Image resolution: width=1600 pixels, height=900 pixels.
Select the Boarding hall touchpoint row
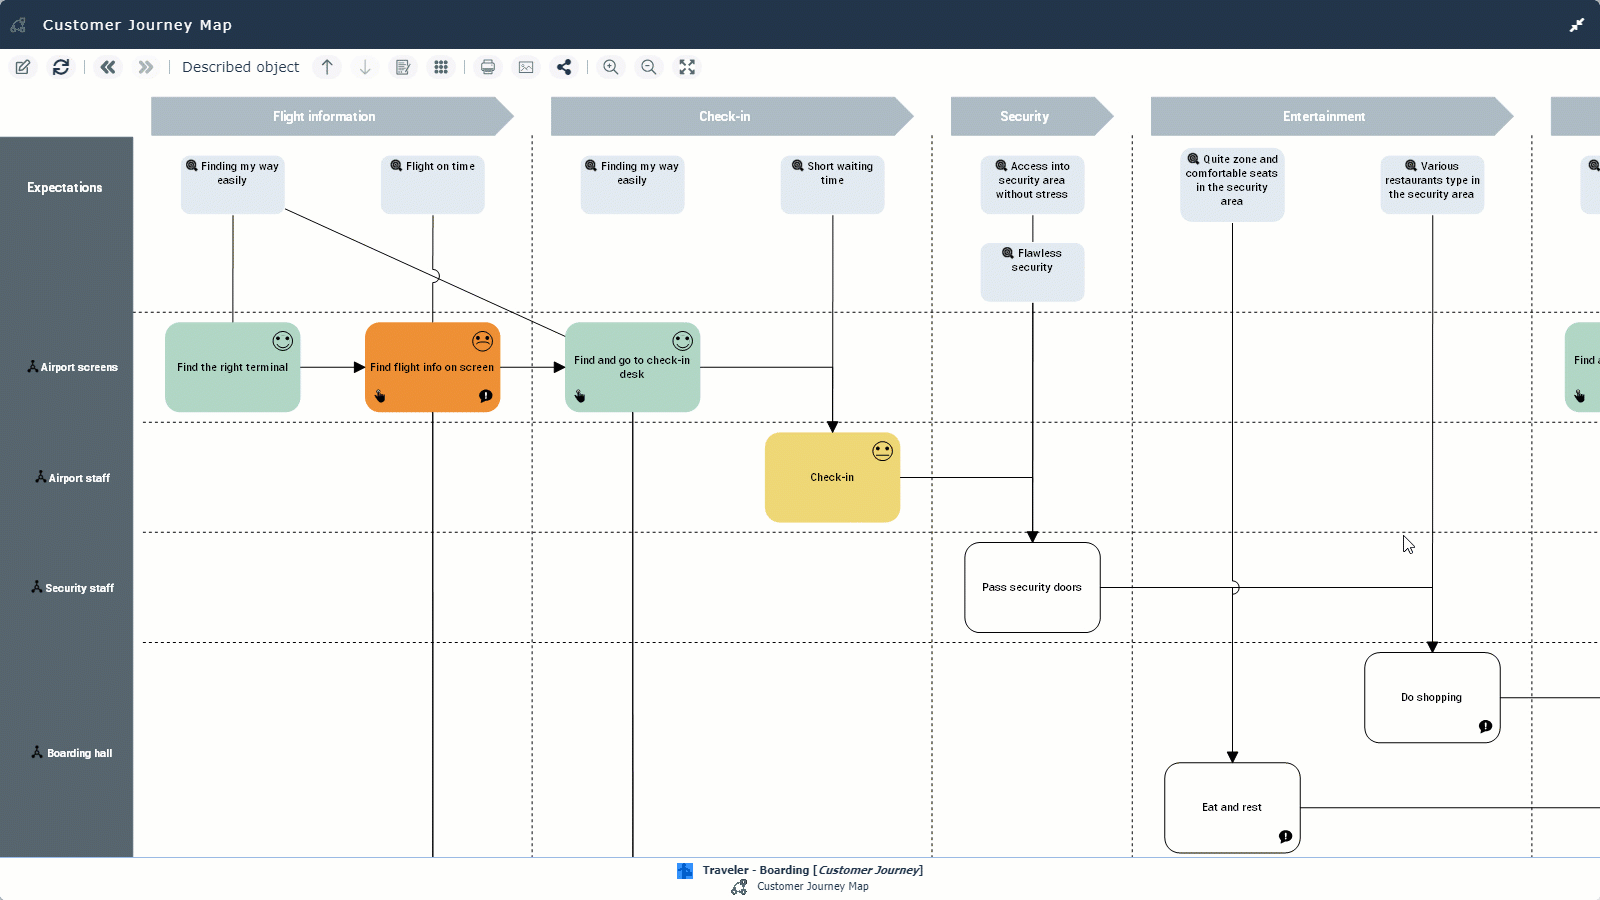[x=72, y=753]
